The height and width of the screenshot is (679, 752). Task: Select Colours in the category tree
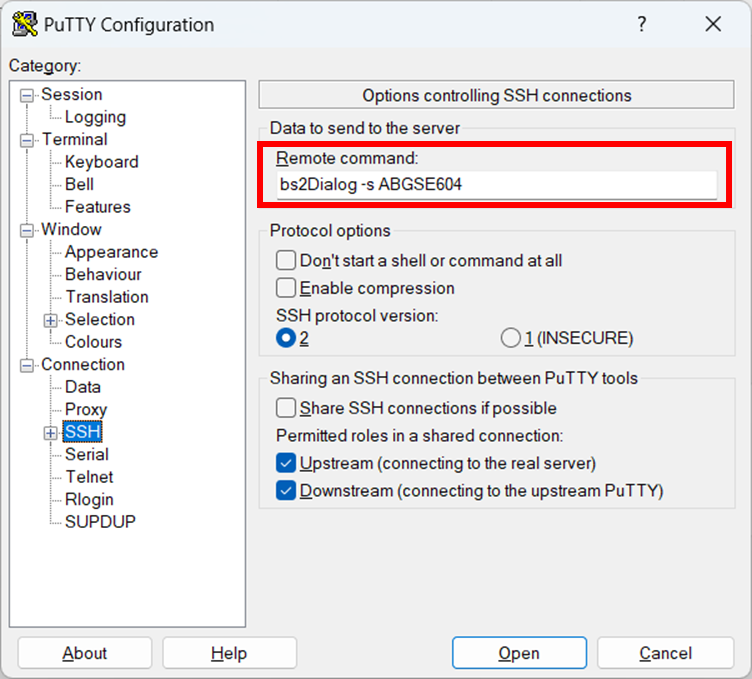tap(93, 342)
